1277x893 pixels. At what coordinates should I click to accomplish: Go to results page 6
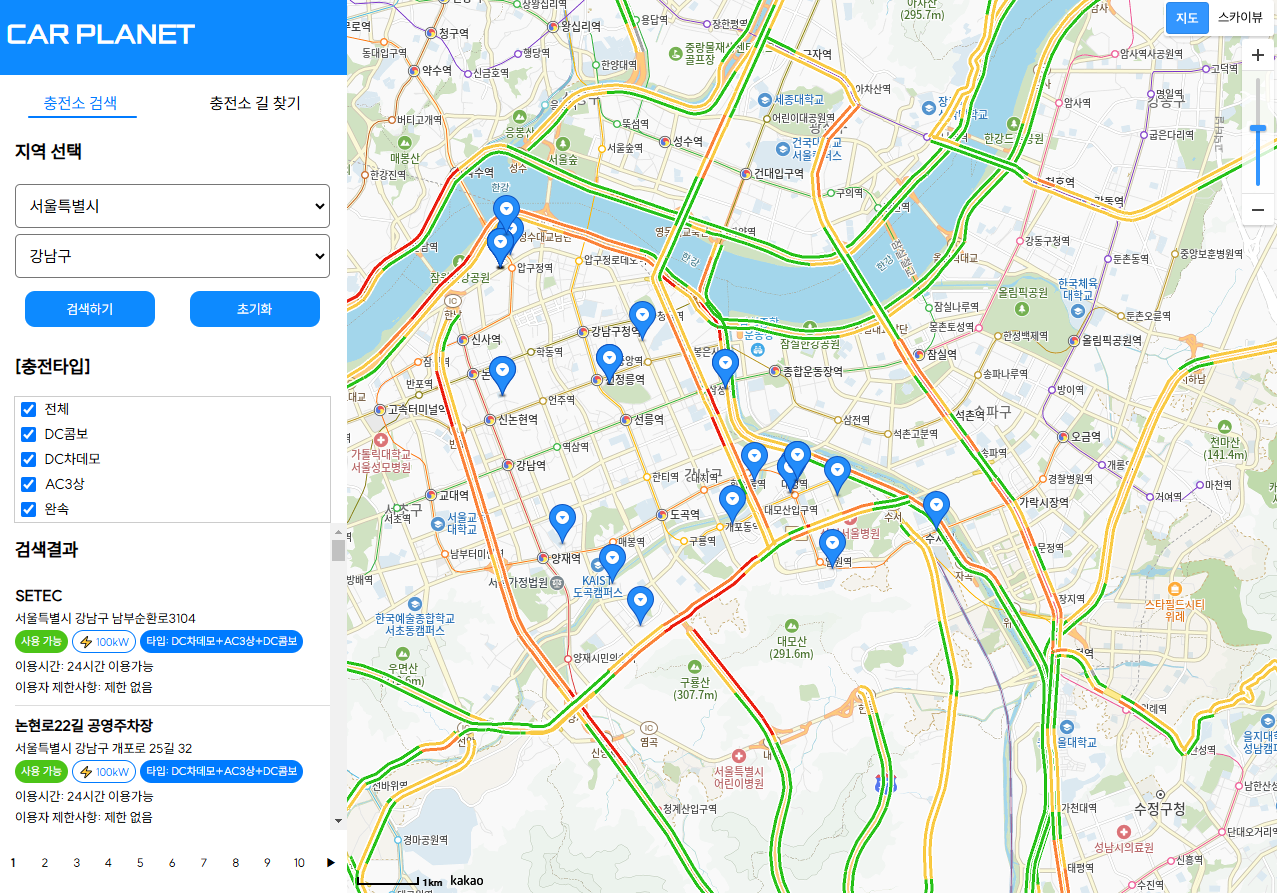coord(172,863)
